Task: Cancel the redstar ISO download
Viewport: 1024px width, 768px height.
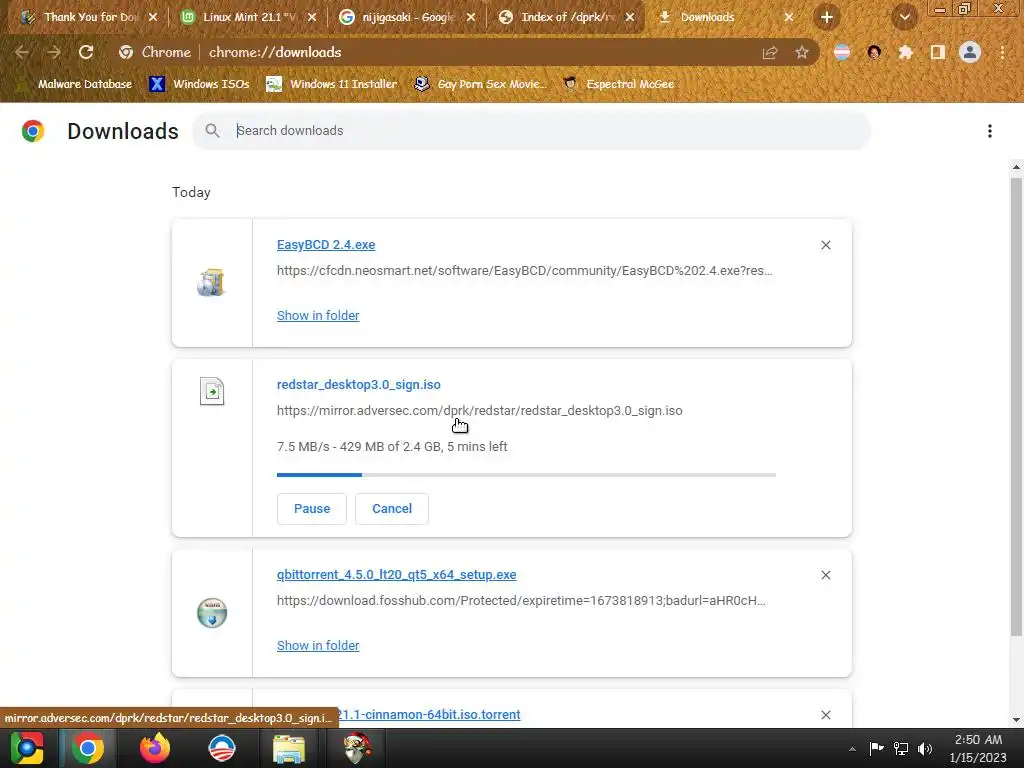Action: pos(392,509)
